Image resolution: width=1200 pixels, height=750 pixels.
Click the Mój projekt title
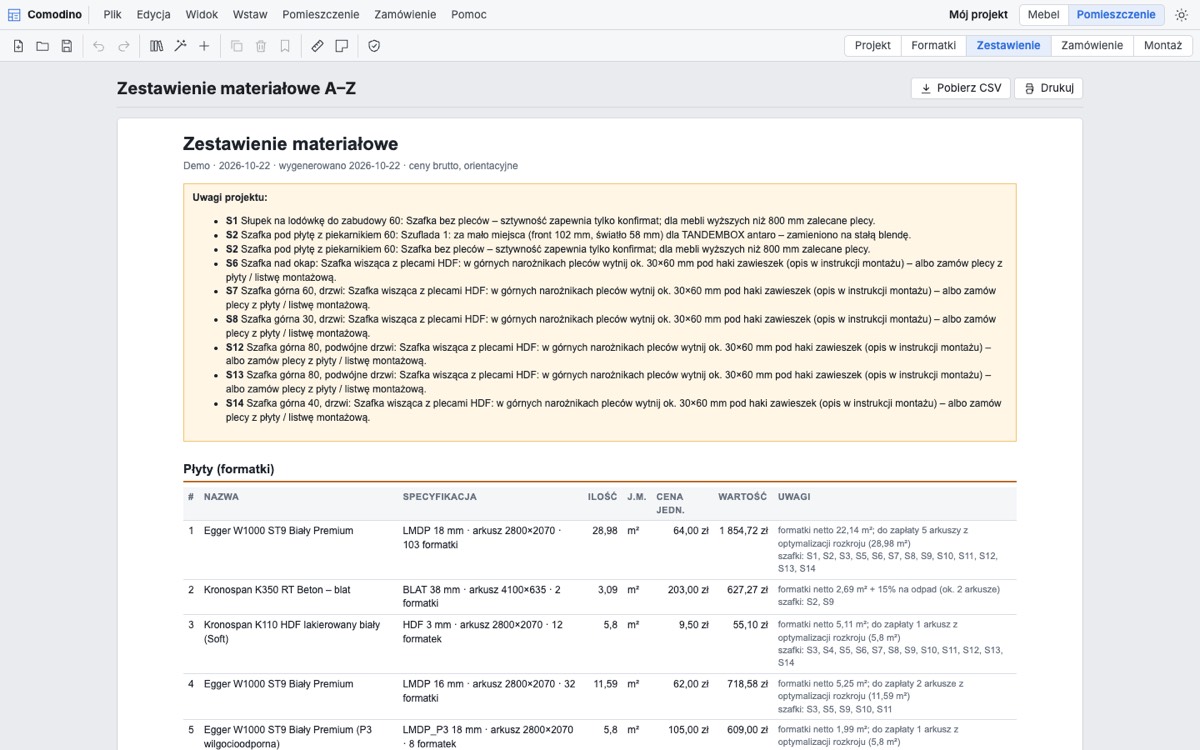[978, 15]
